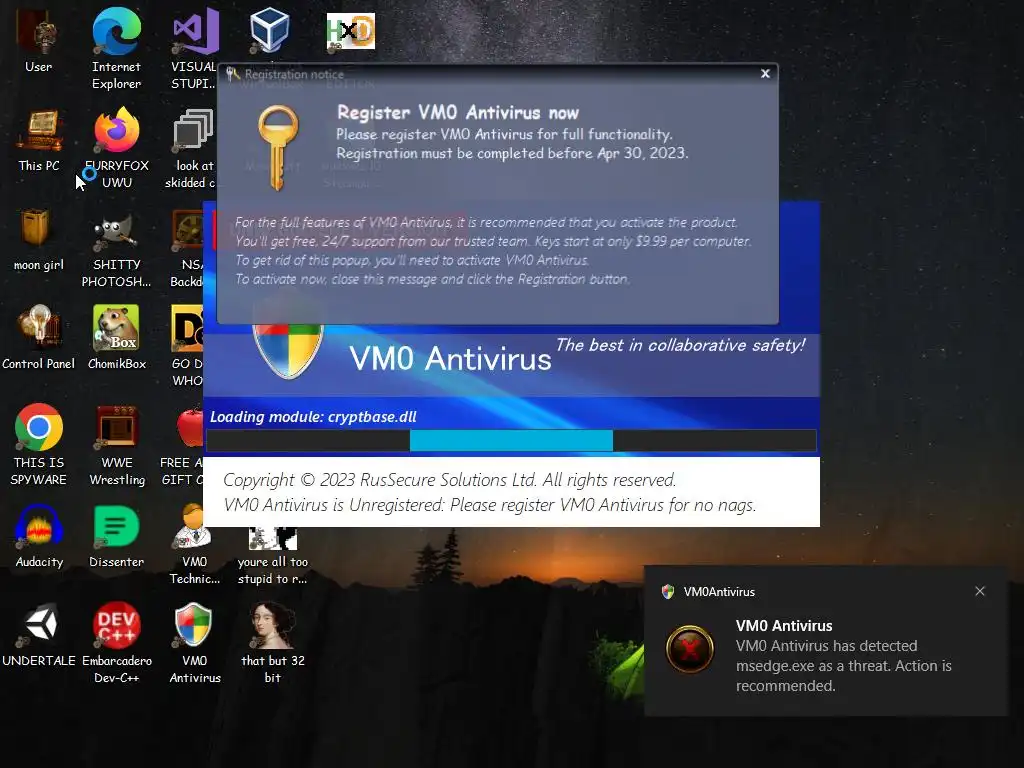
Task: Launch the Audacity icon
Action: [39, 536]
